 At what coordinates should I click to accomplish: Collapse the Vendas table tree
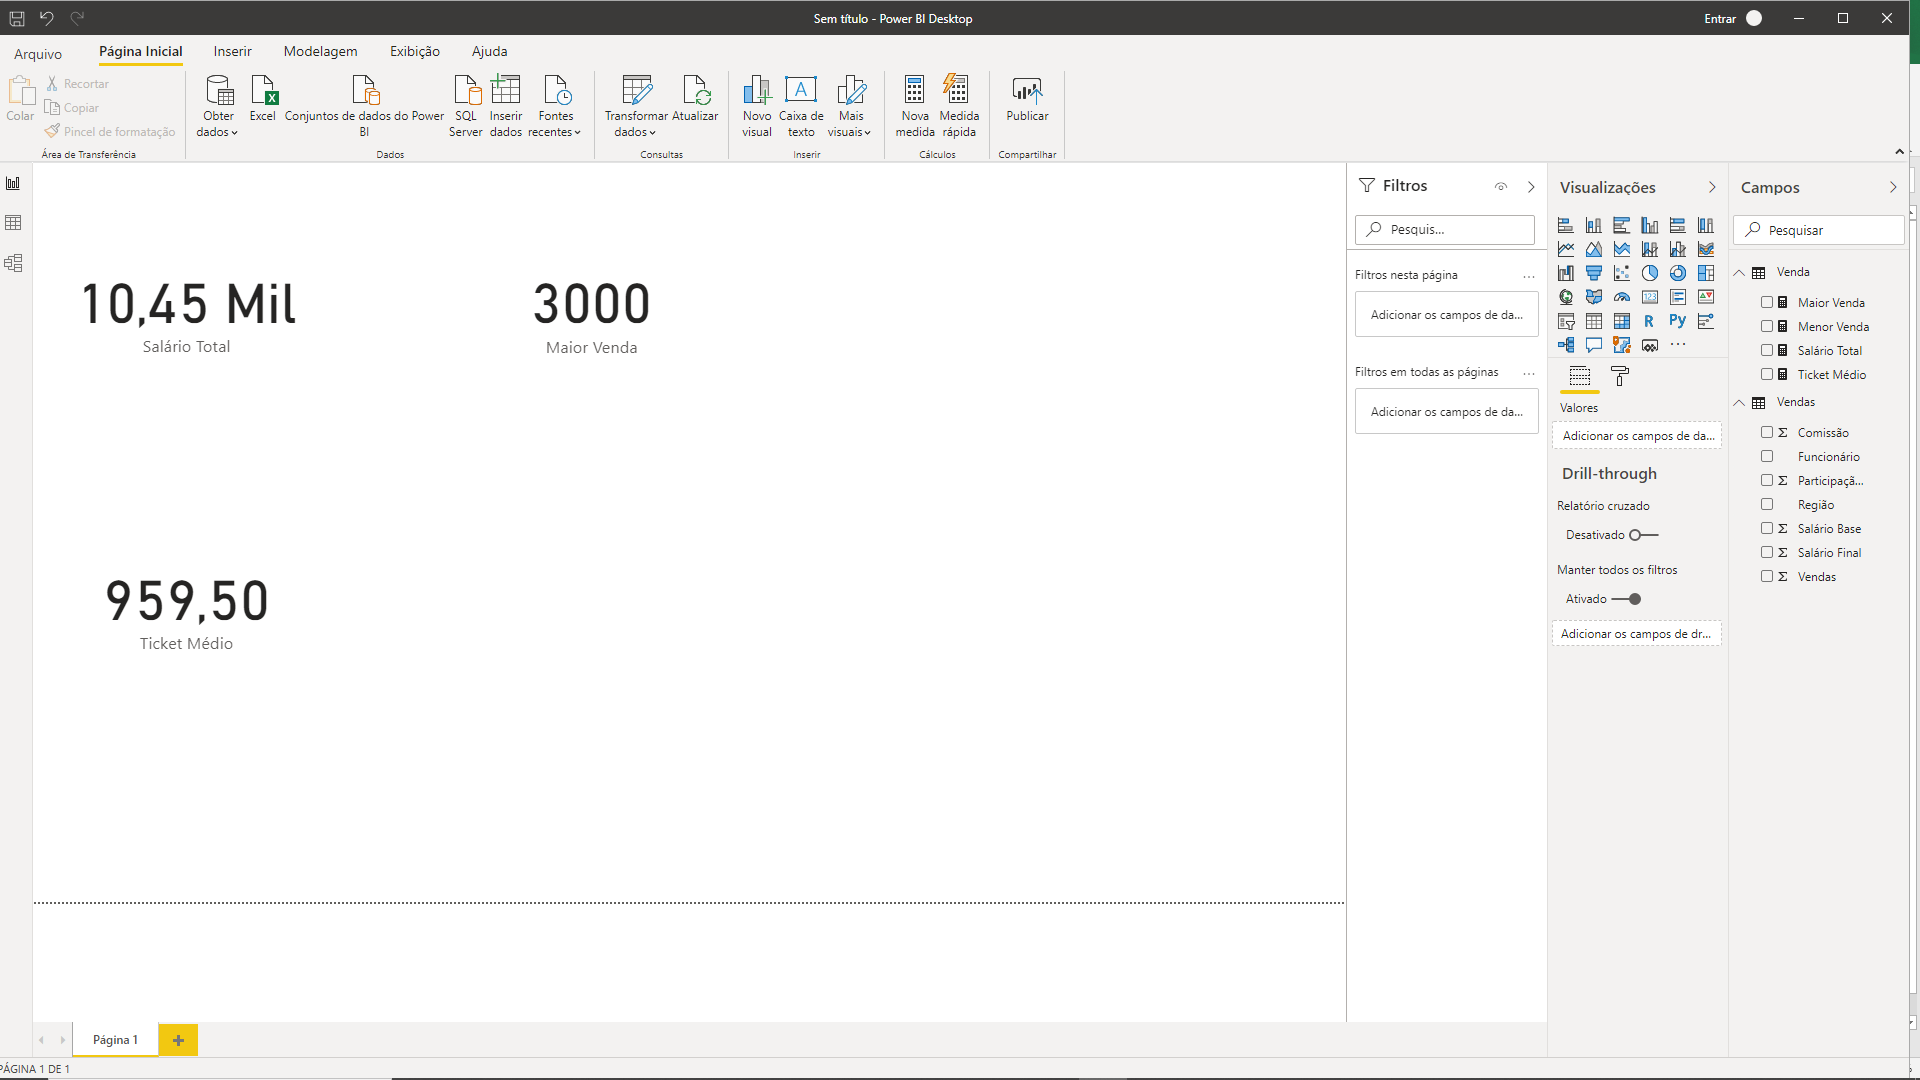pos(1740,402)
